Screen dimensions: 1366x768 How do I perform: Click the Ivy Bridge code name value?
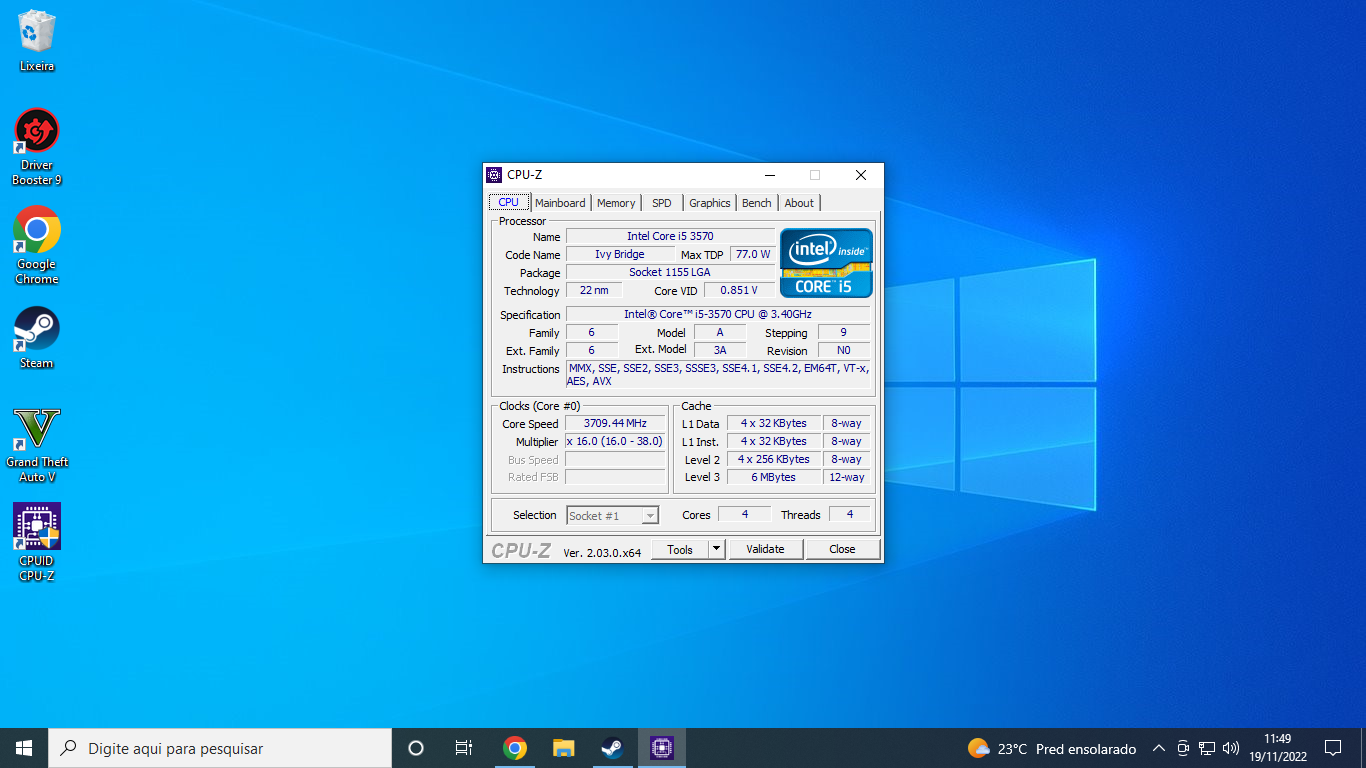pyautogui.click(x=619, y=255)
